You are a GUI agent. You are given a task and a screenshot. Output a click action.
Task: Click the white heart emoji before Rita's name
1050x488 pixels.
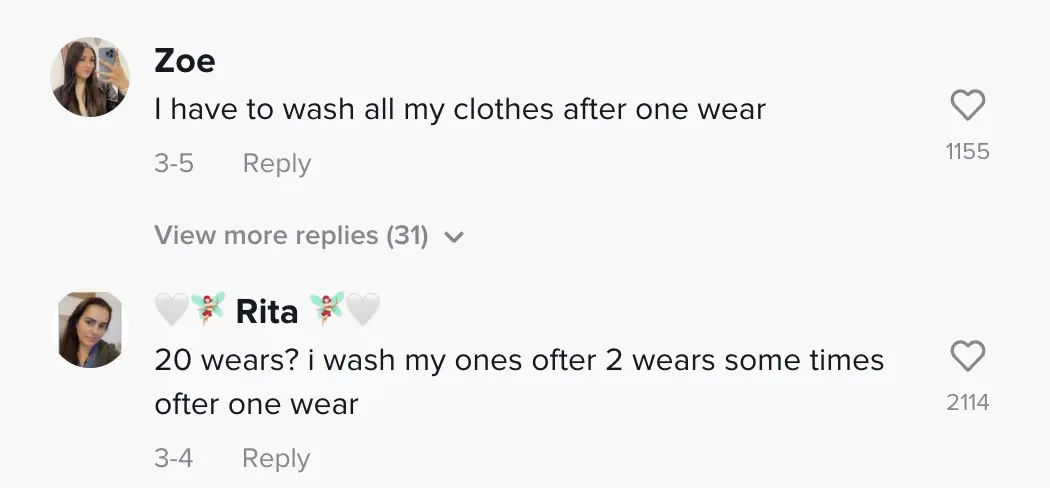[x=172, y=311]
